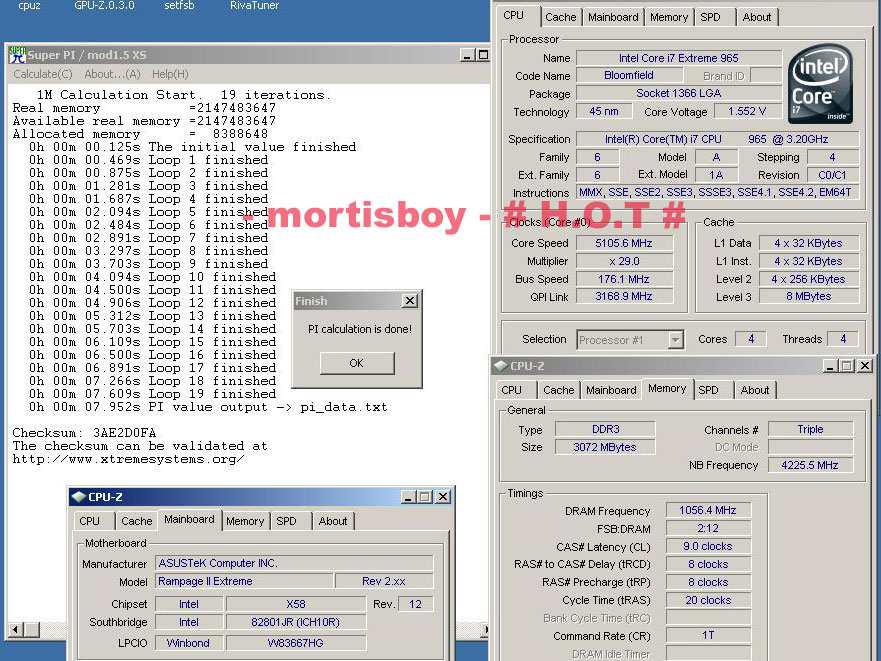Switch to Memory tab in top CPU-Z window
The image size is (881, 661).
click(x=669, y=17)
